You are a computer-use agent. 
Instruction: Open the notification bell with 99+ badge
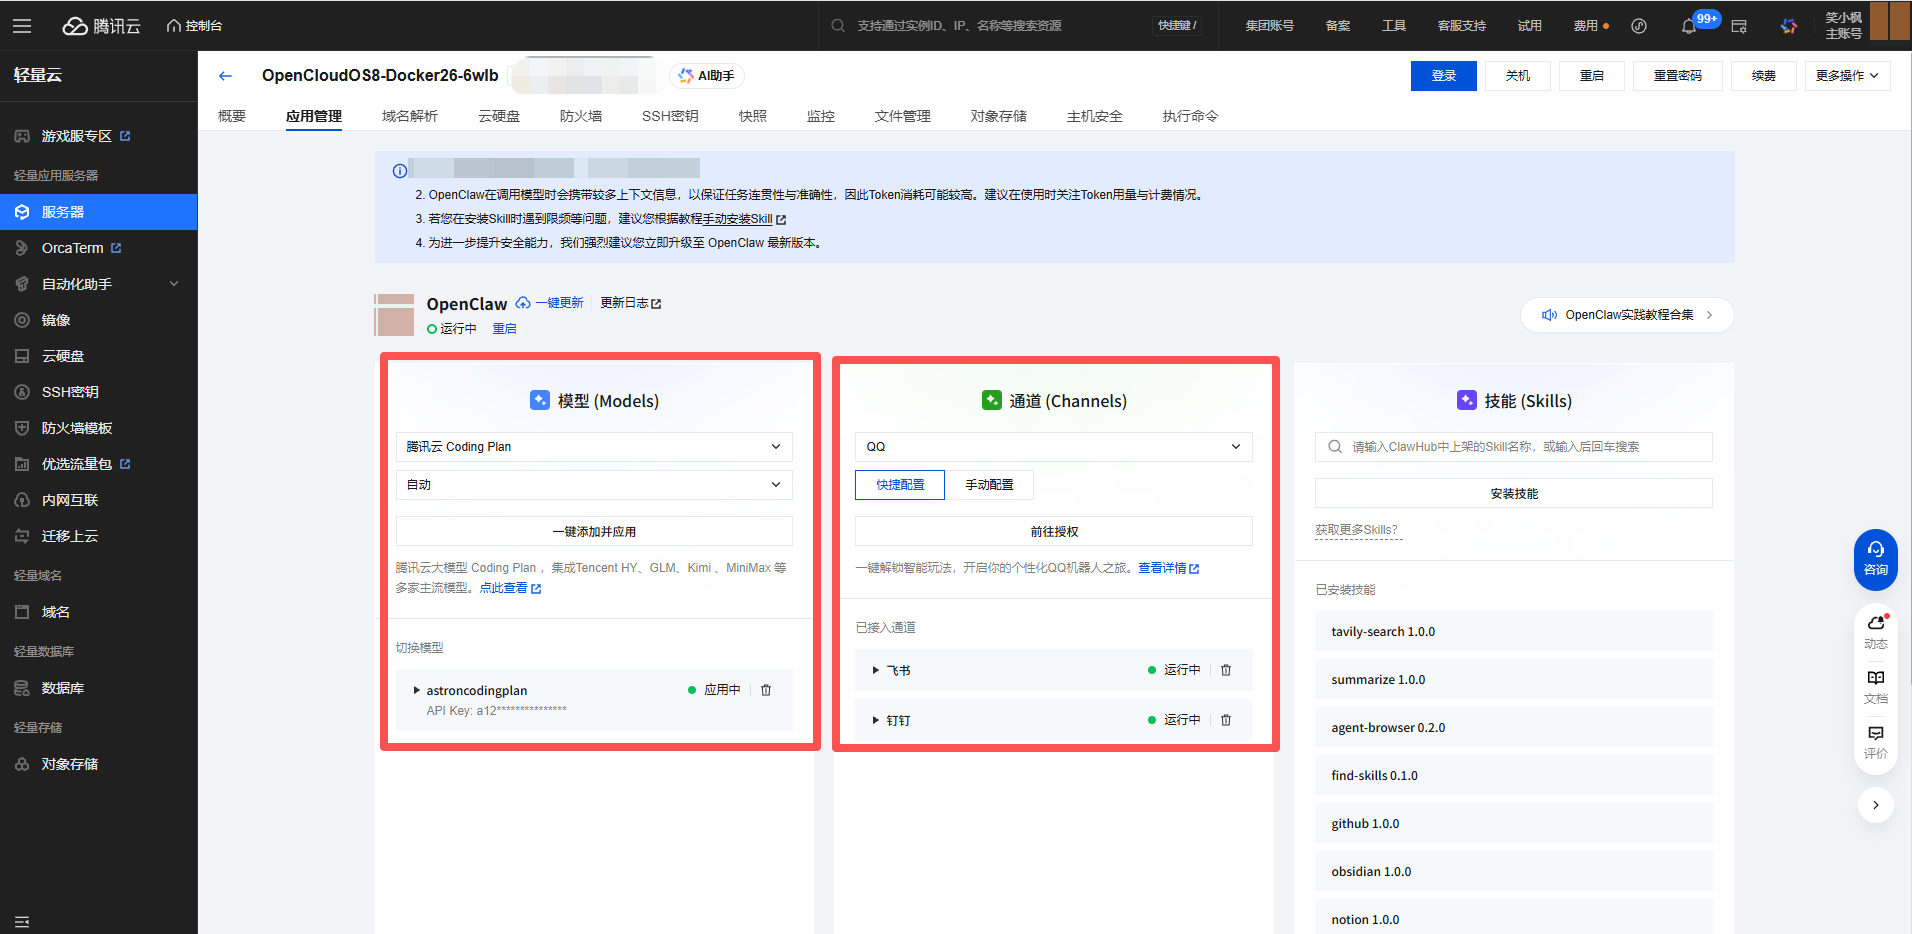point(1689,26)
